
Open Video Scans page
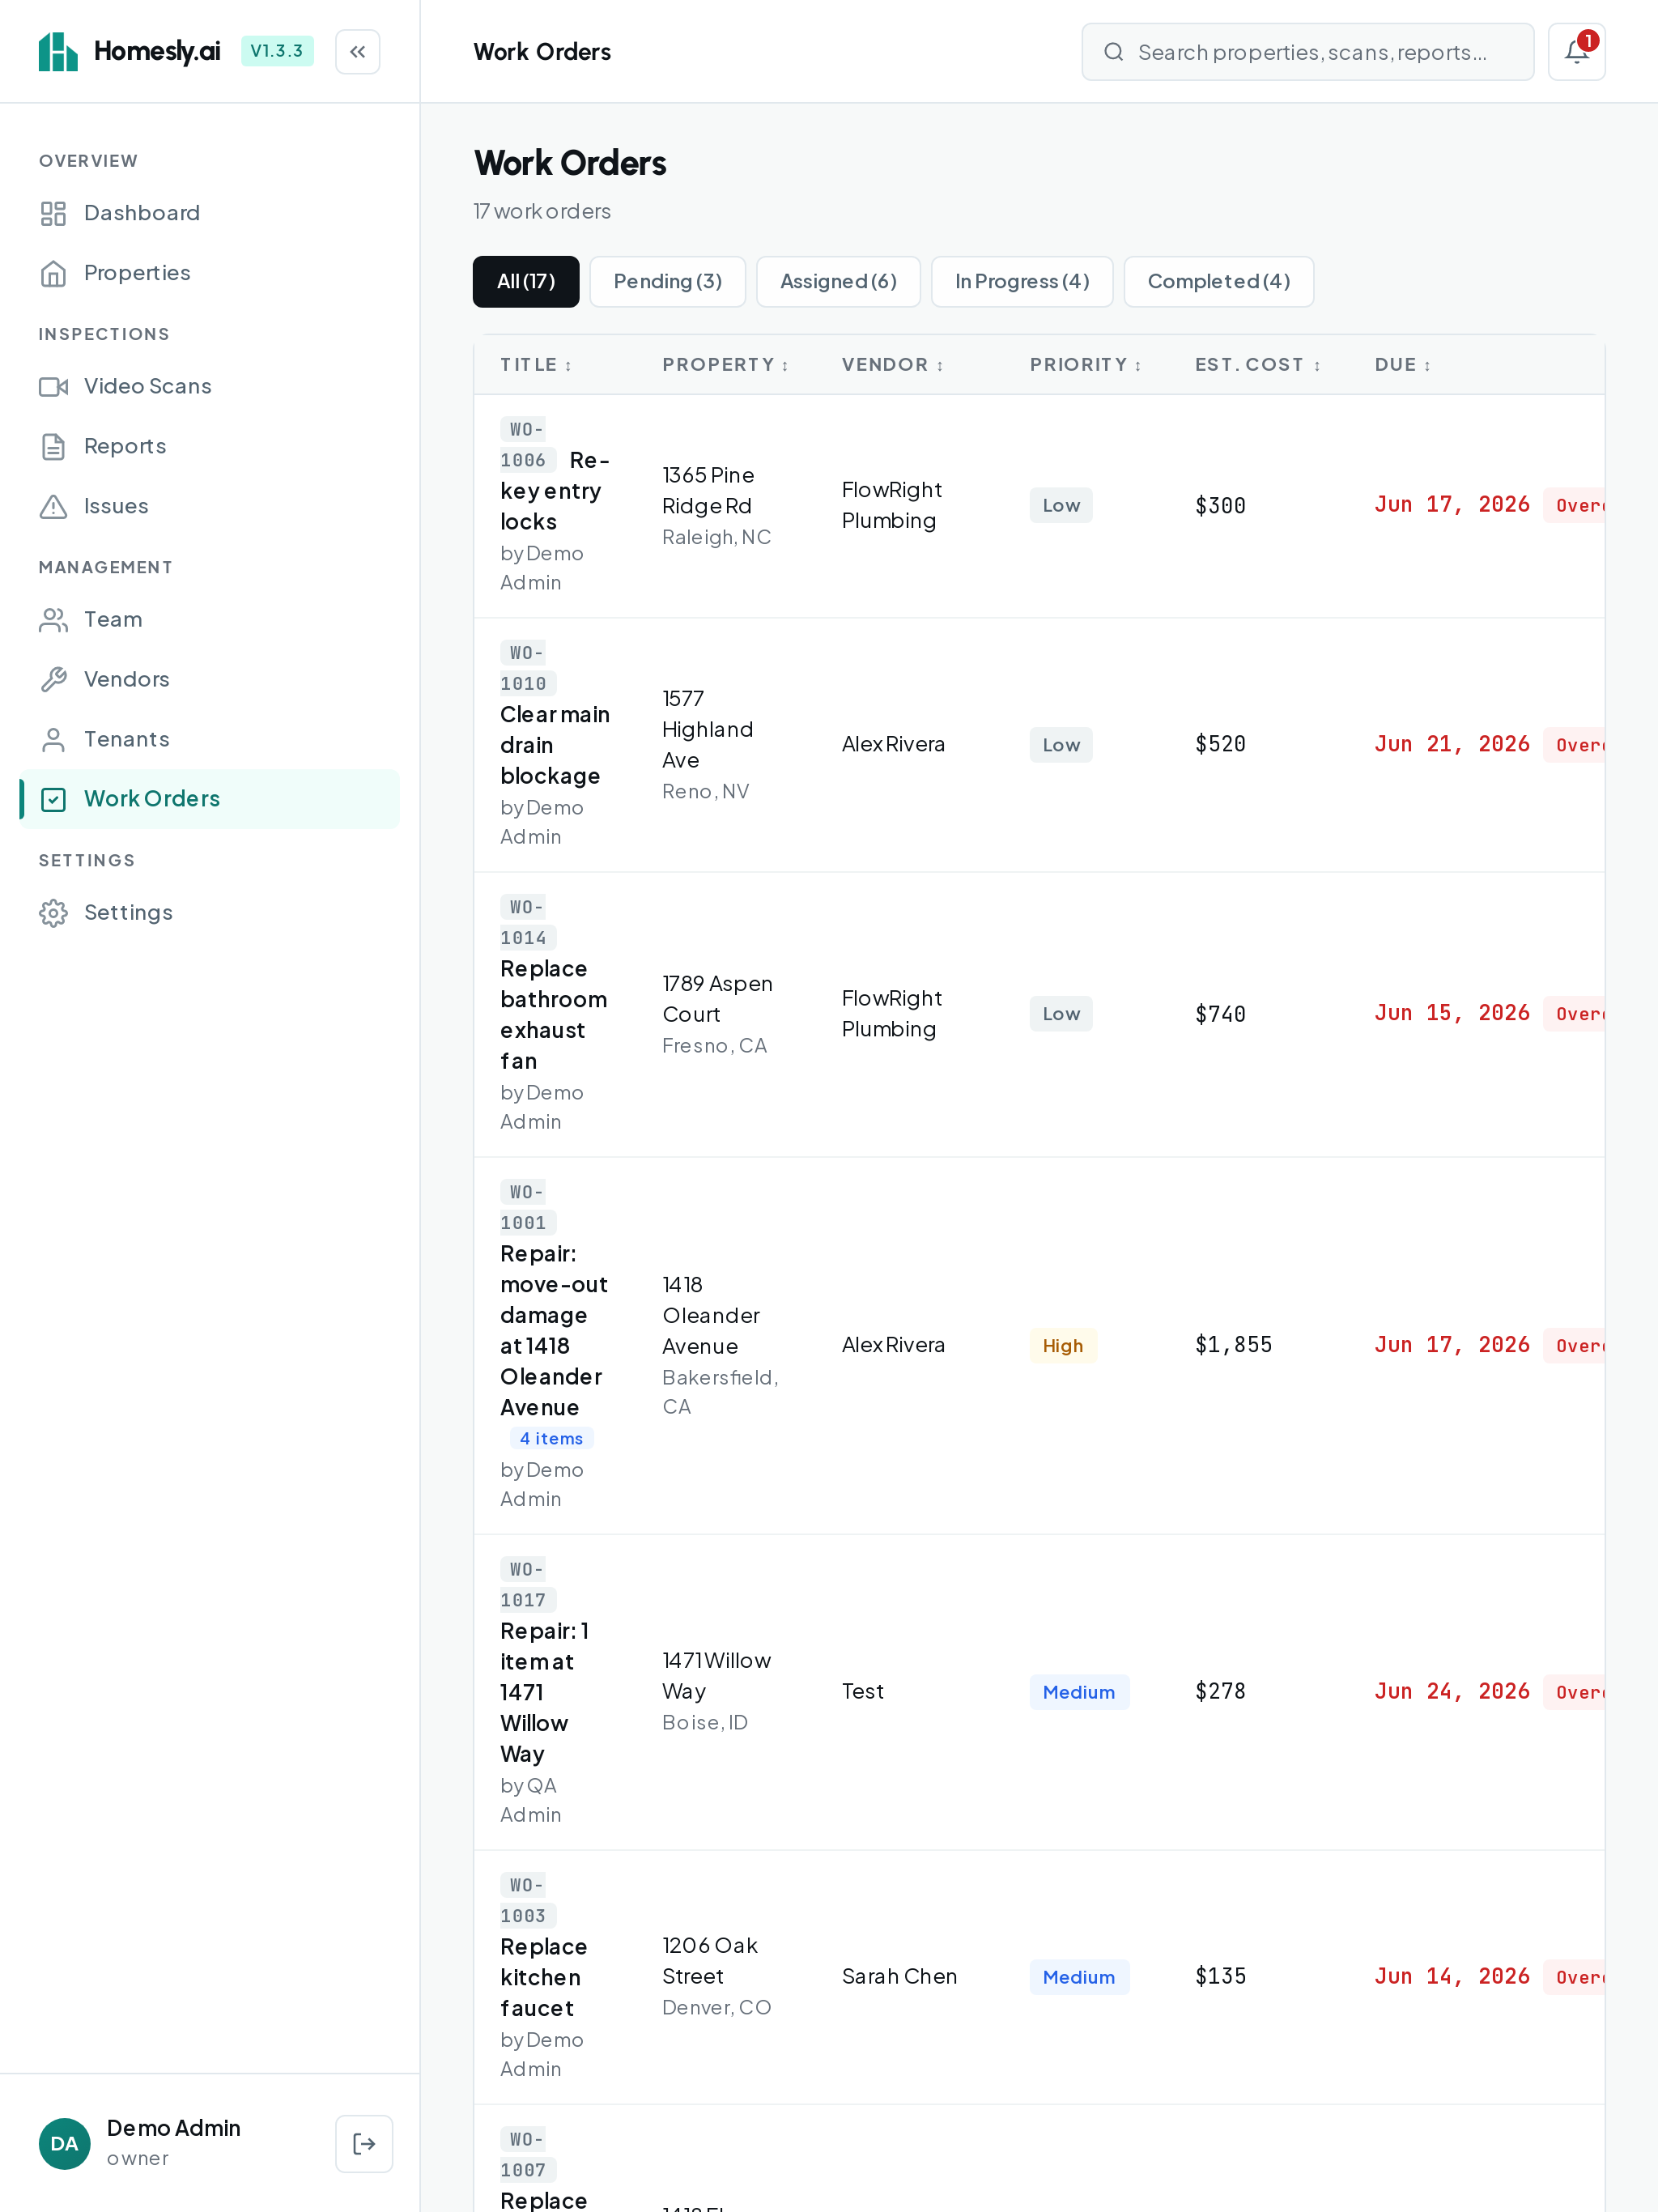(209, 386)
